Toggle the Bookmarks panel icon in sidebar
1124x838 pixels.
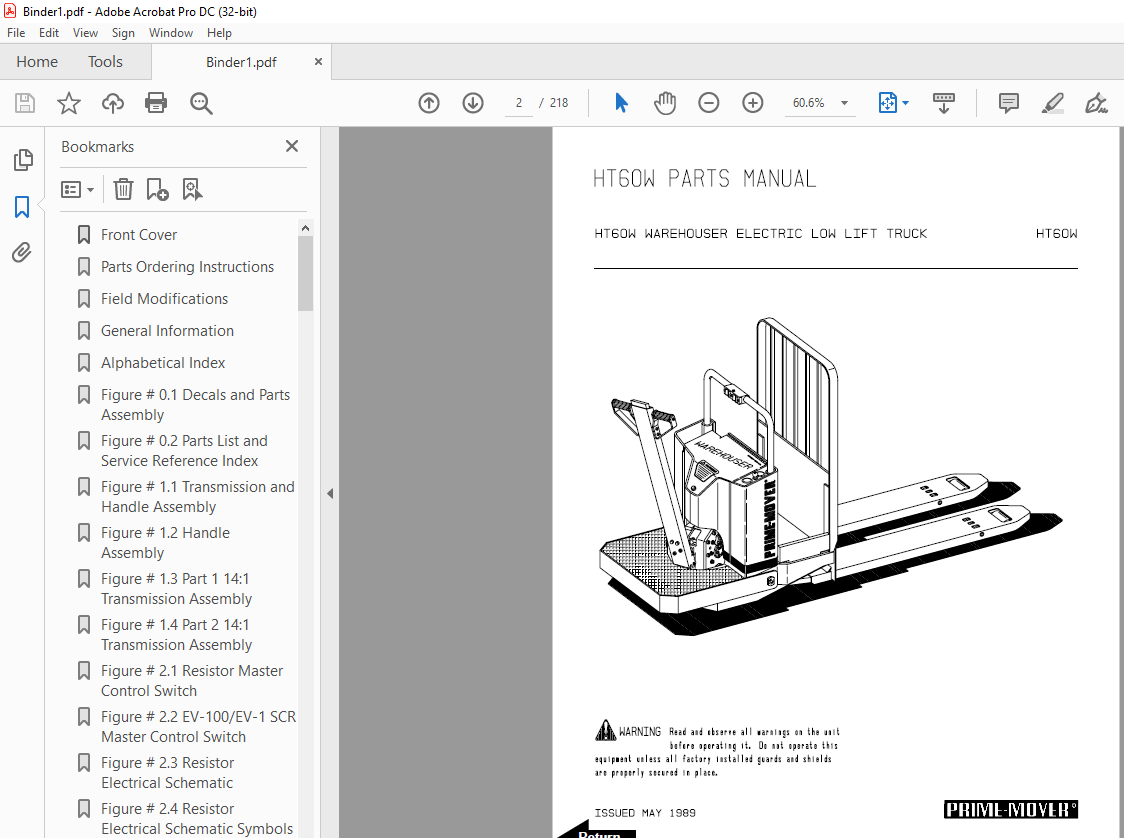pos(22,207)
